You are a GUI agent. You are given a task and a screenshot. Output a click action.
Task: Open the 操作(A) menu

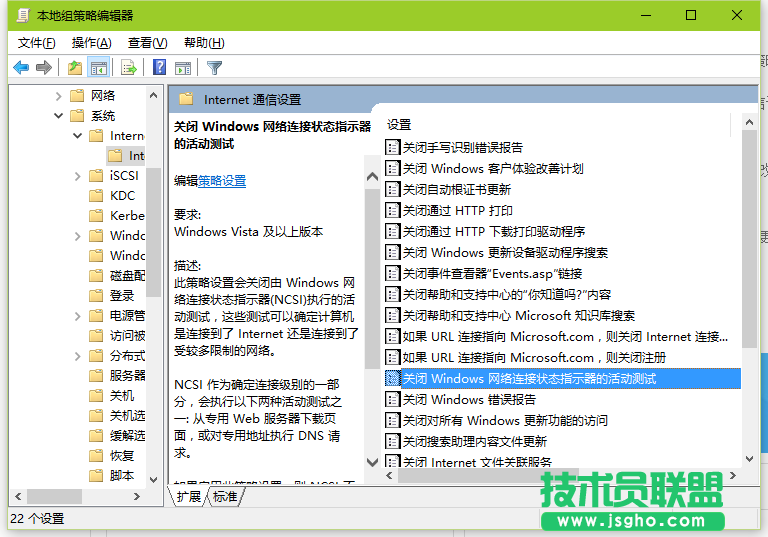click(x=92, y=43)
